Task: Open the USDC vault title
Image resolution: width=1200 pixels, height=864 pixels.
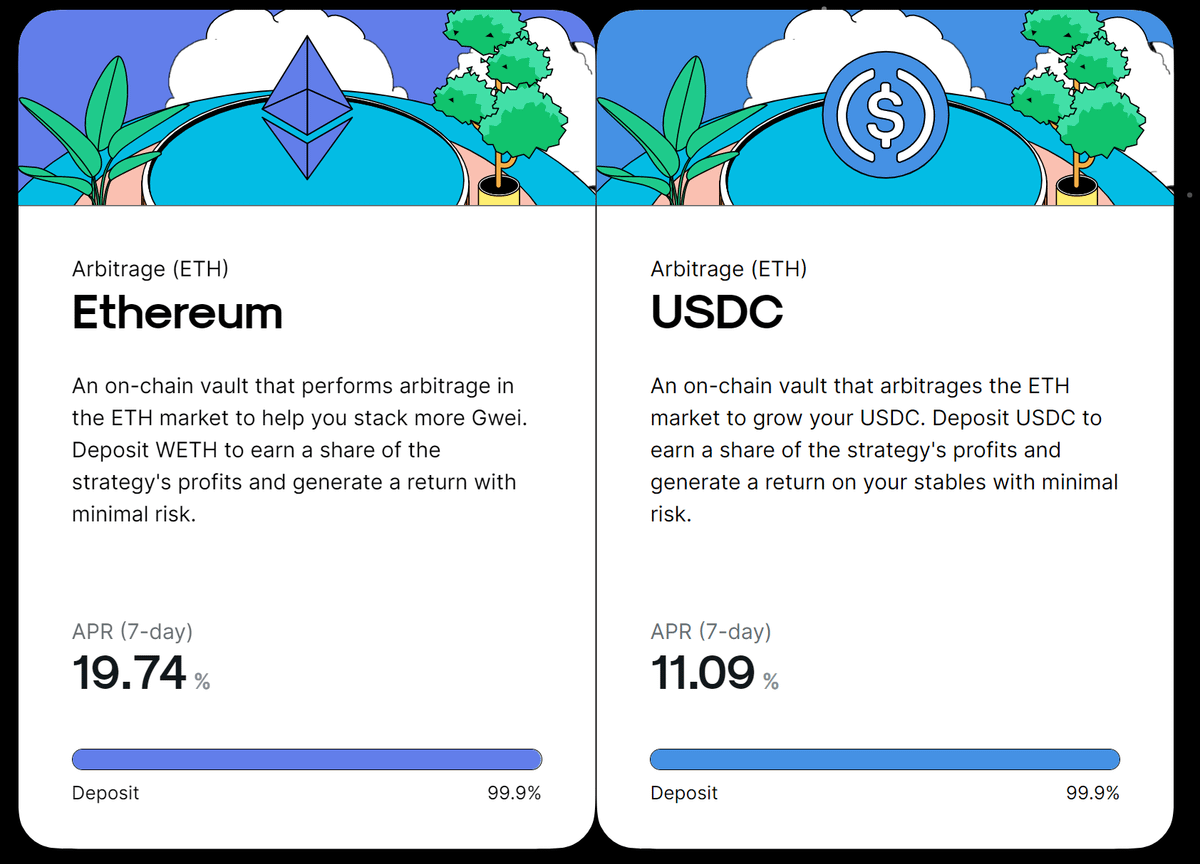Action: point(717,313)
